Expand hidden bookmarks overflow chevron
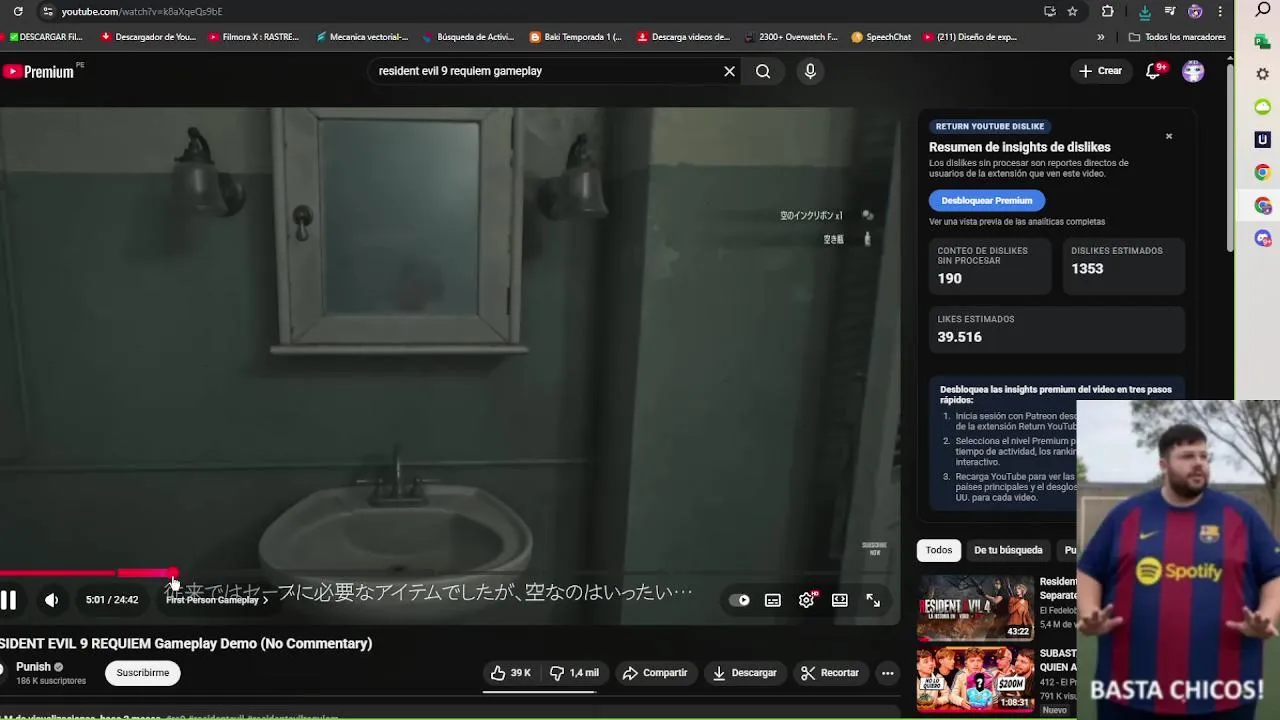 pos(1101,37)
